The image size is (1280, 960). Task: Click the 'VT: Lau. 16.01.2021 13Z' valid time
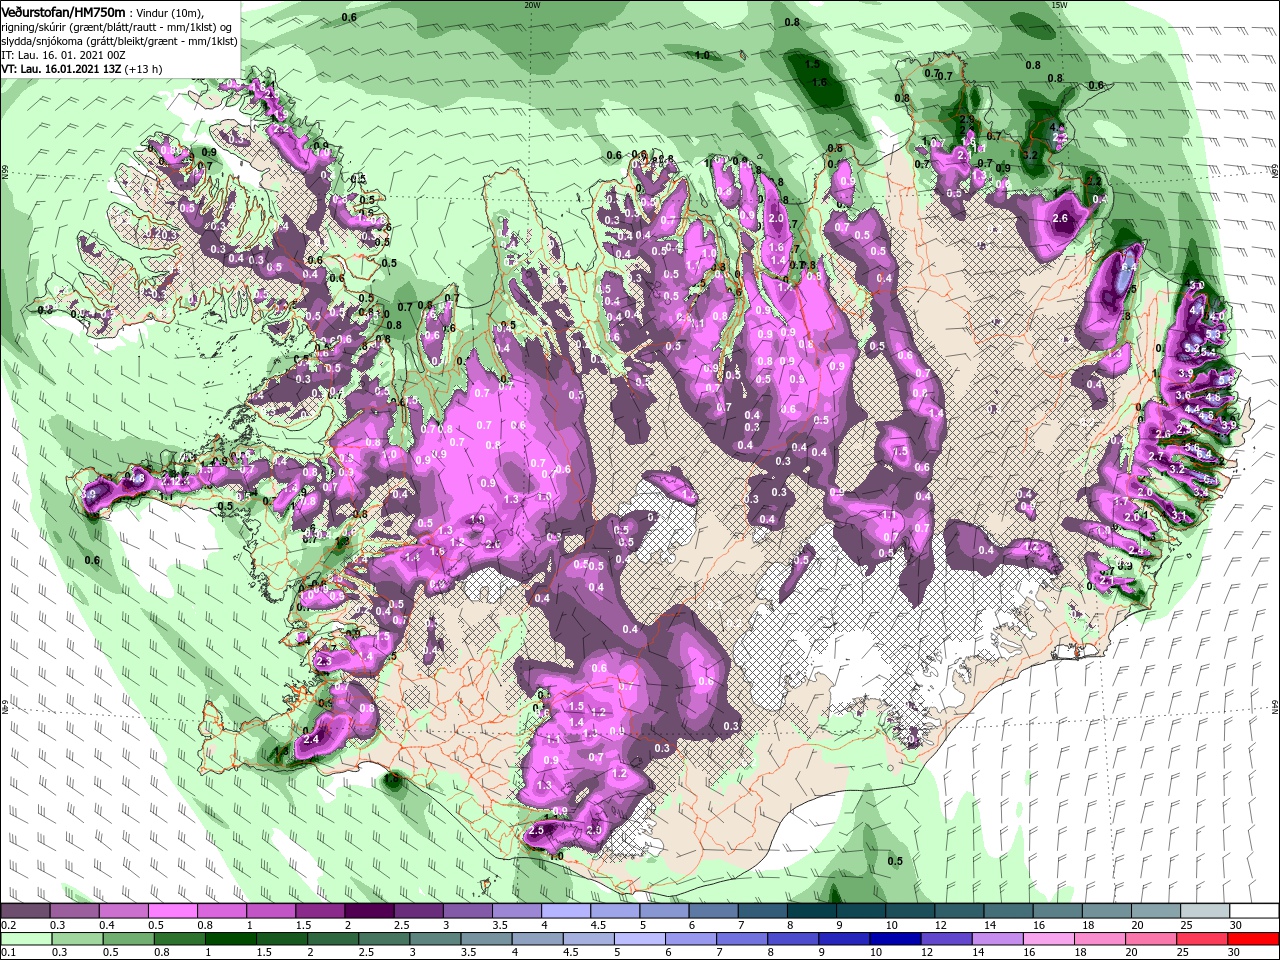pos(61,69)
